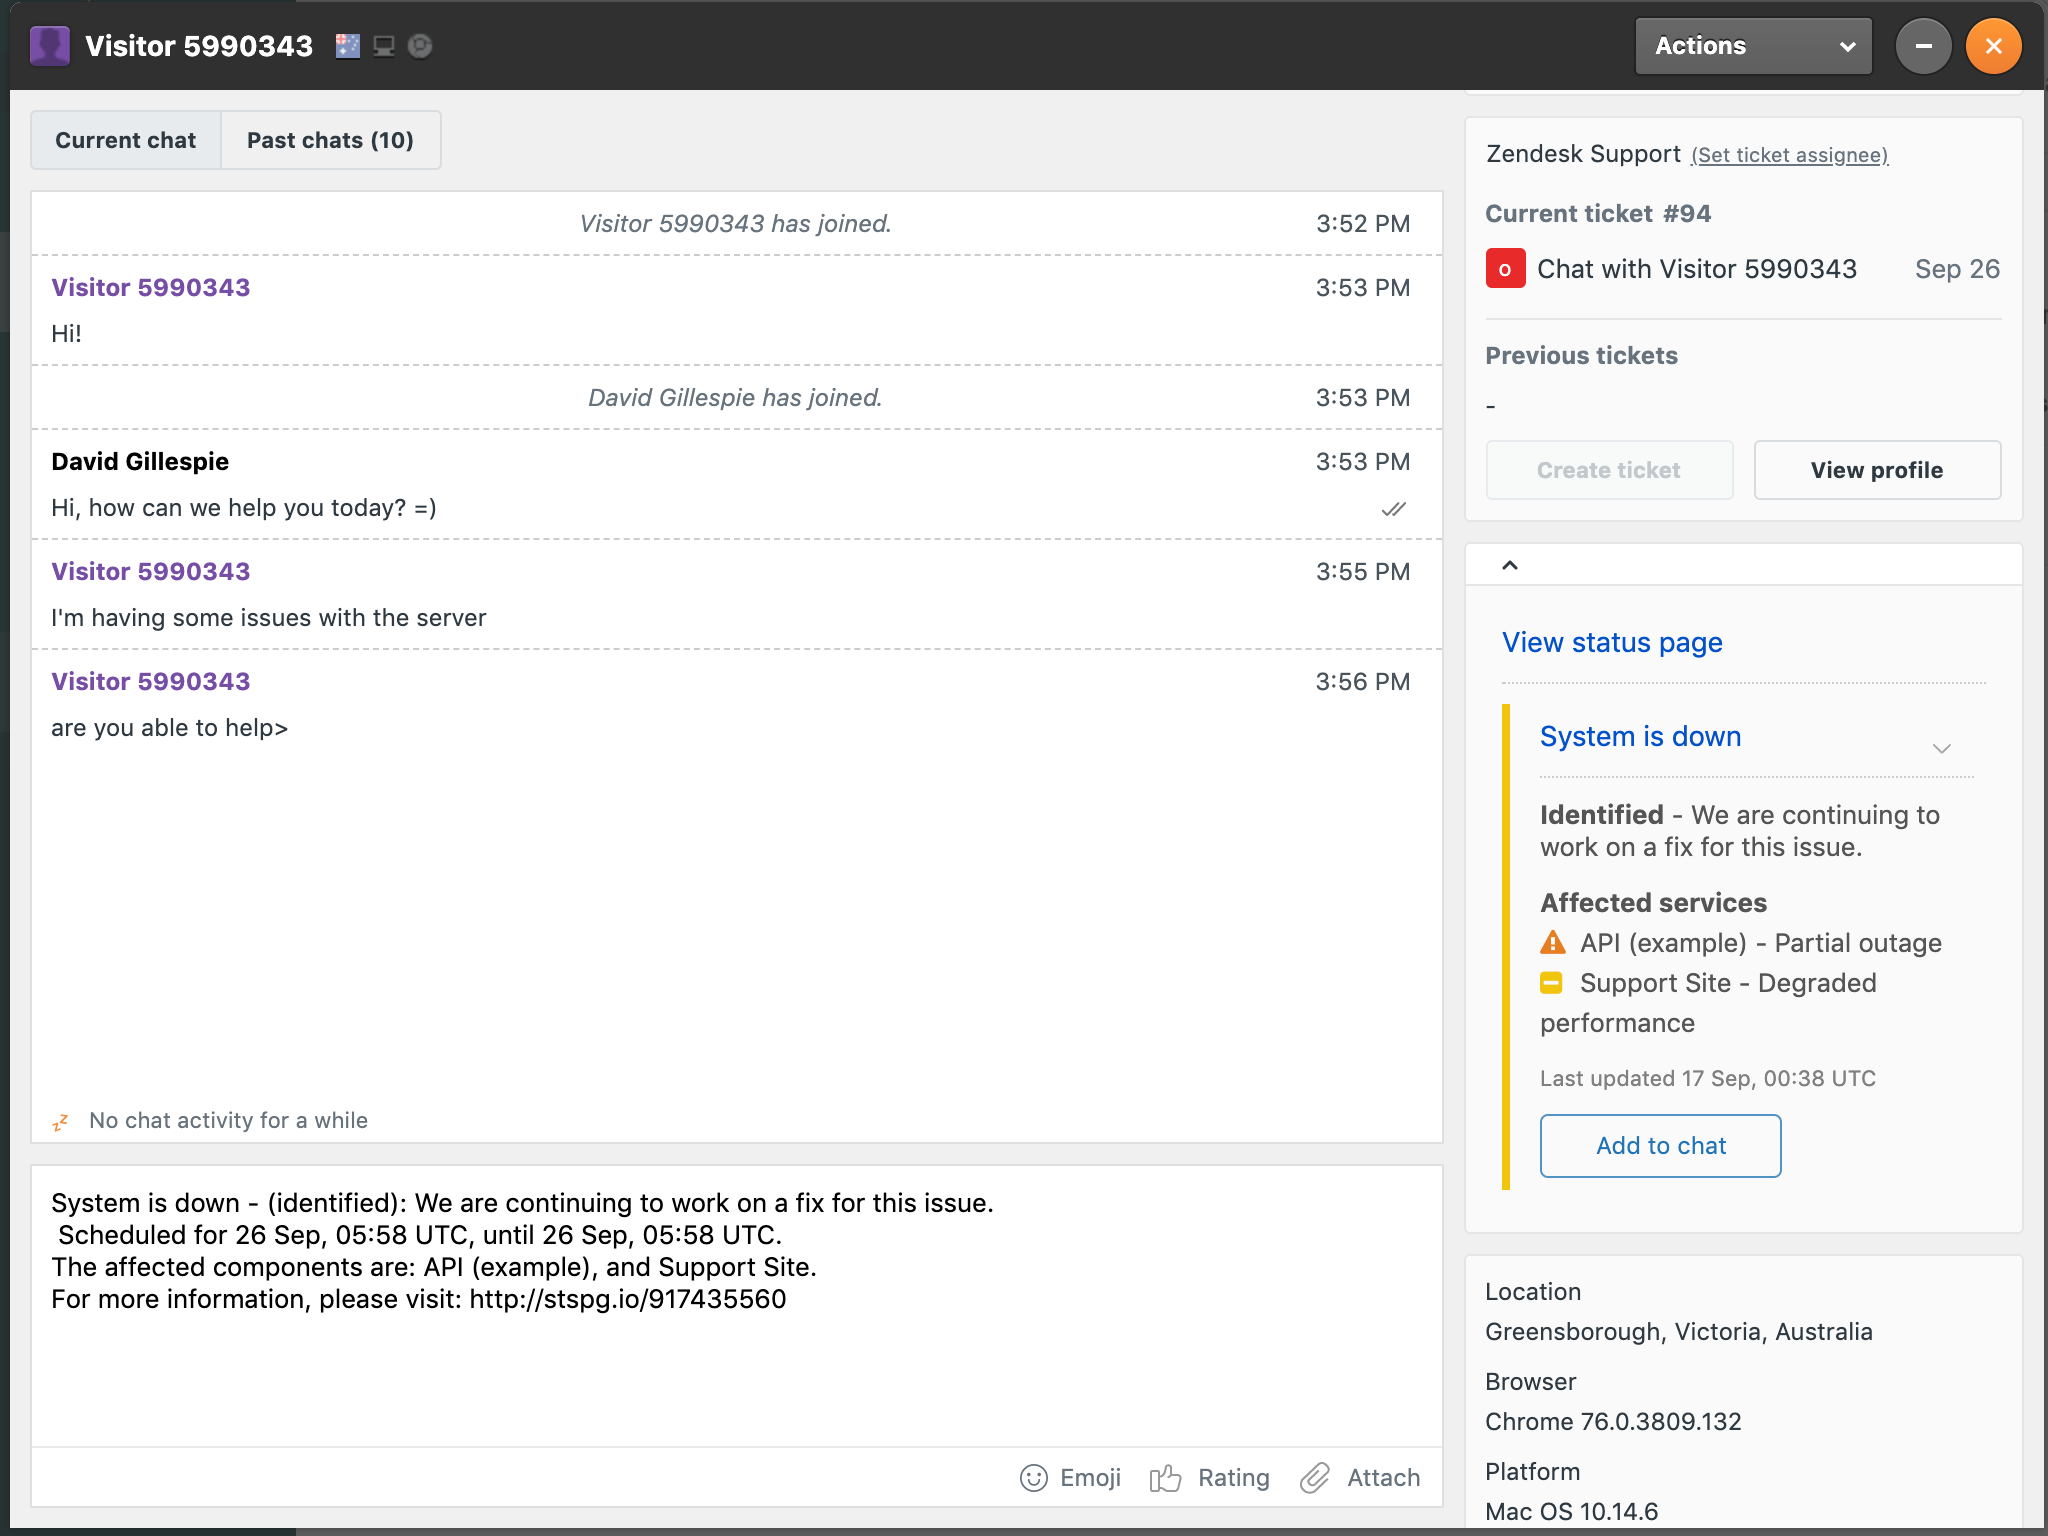Click the Rating thumbs-up icon
The height and width of the screenshot is (1536, 2048).
pyautogui.click(x=1165, y=1478)
